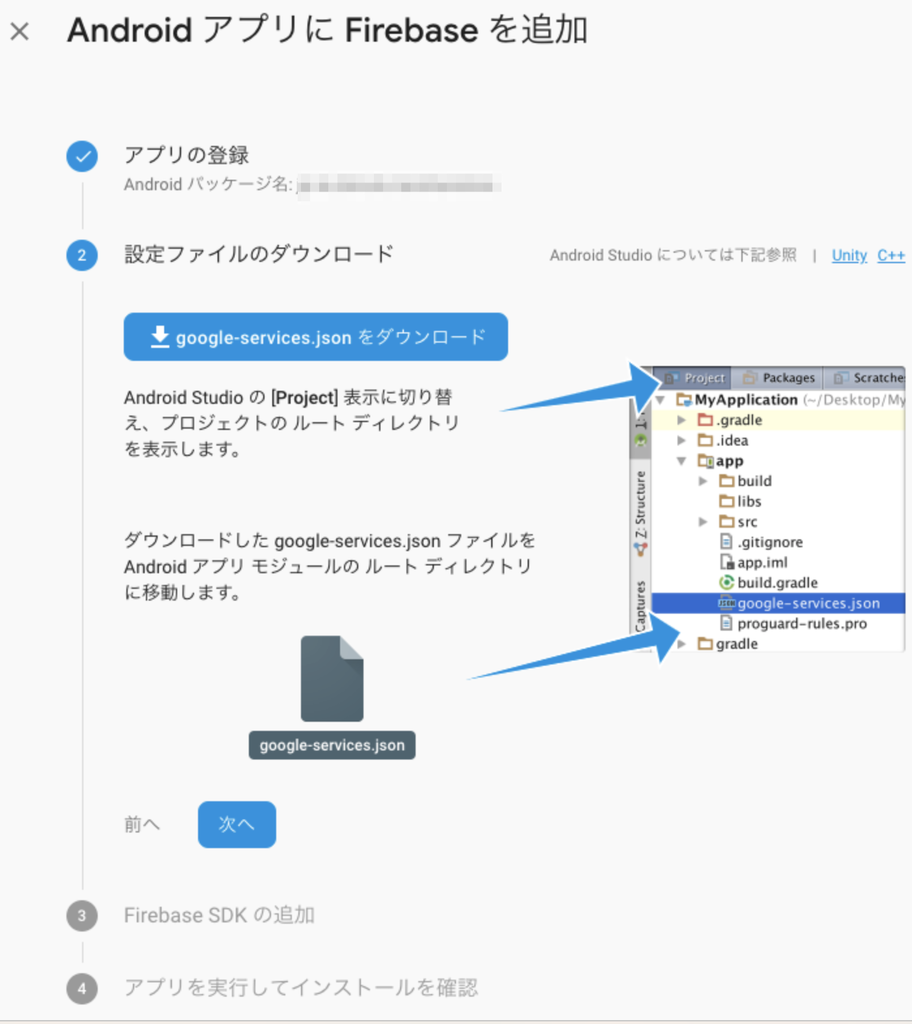The width and height of the screenshot is (912, 1024).
Task: Click the download arrow icon on the button
Action: (160, 337)
